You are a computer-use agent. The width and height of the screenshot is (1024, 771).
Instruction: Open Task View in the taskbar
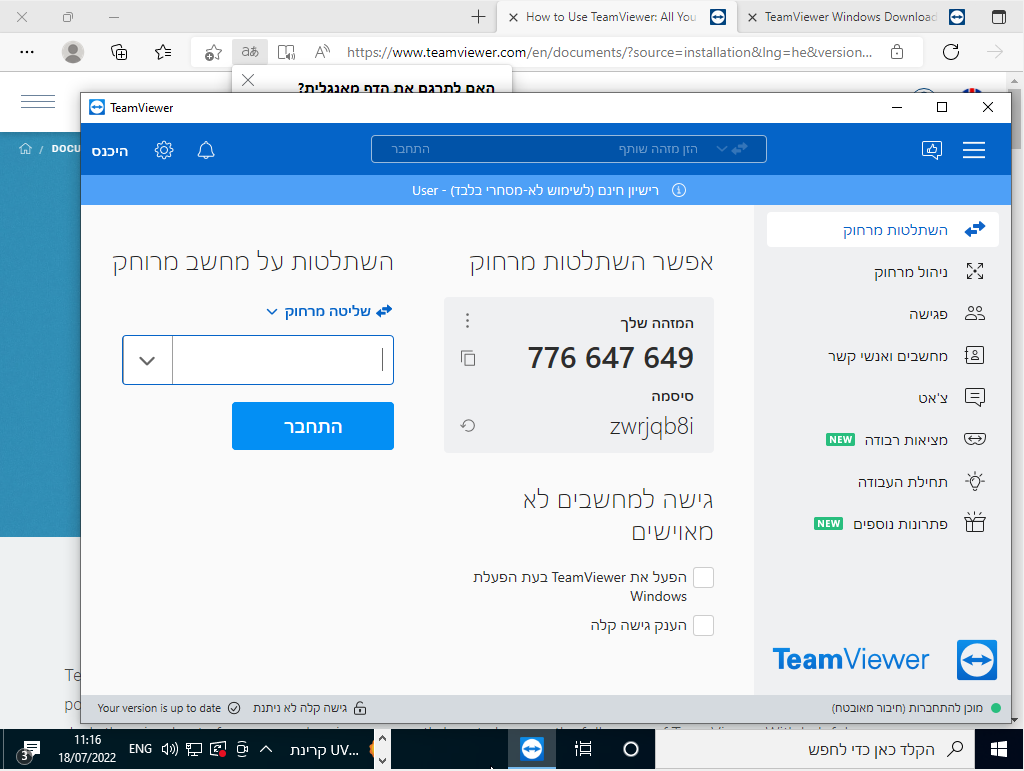tap(583, 749)
